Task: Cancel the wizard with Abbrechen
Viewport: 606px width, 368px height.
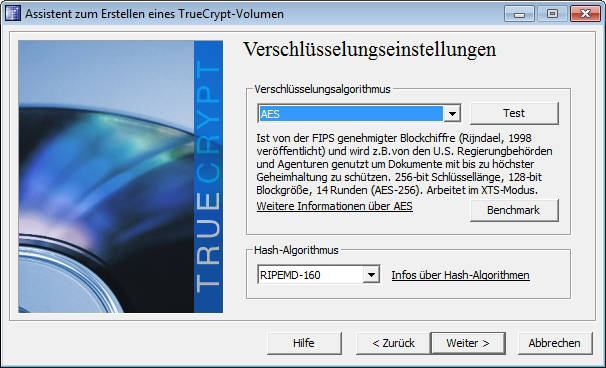Action: (x=555, y=343)
